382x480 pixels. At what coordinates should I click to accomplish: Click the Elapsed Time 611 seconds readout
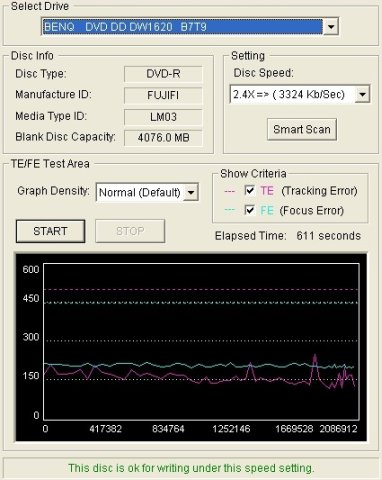[x=288, y=236]
